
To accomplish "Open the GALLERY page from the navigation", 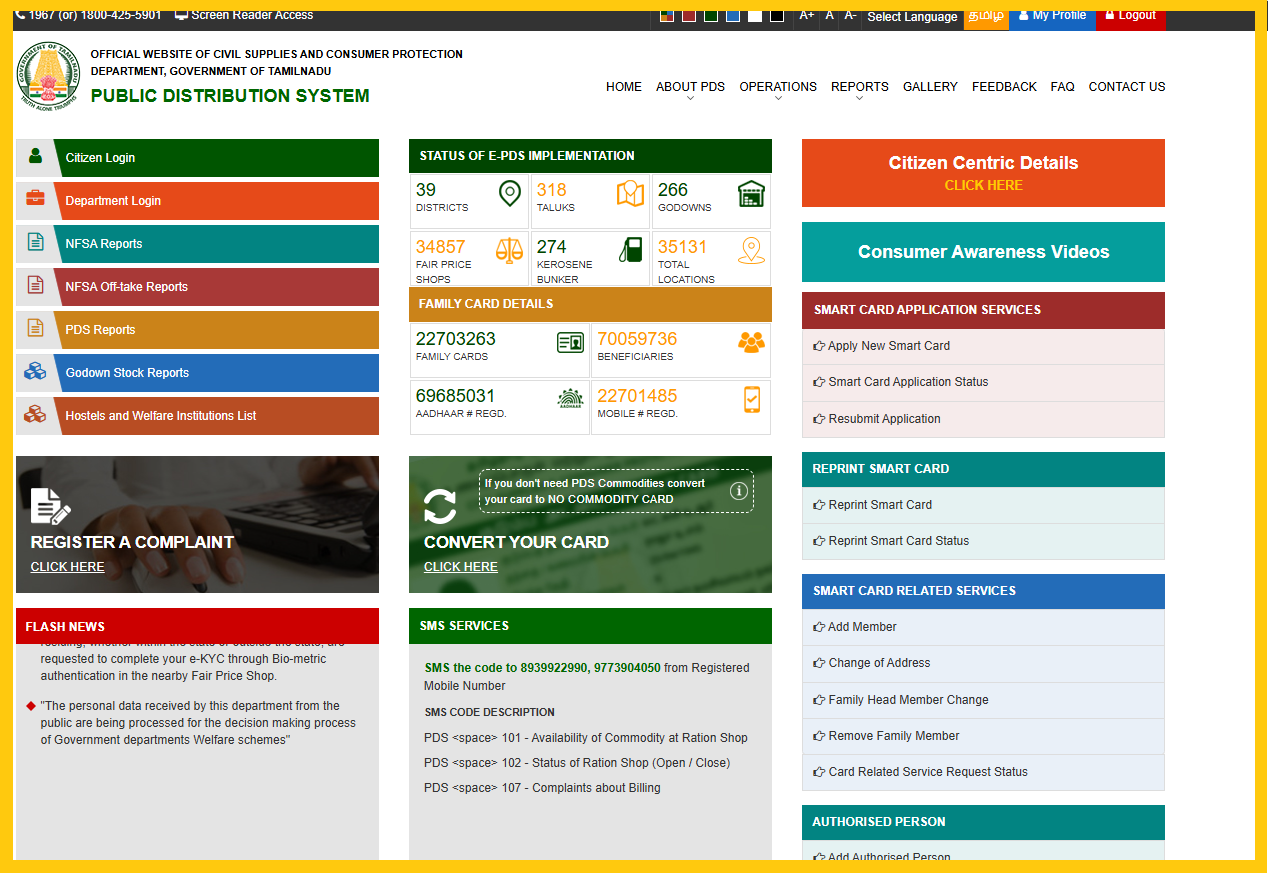I will pyautogui.click(x=929, y=87).
